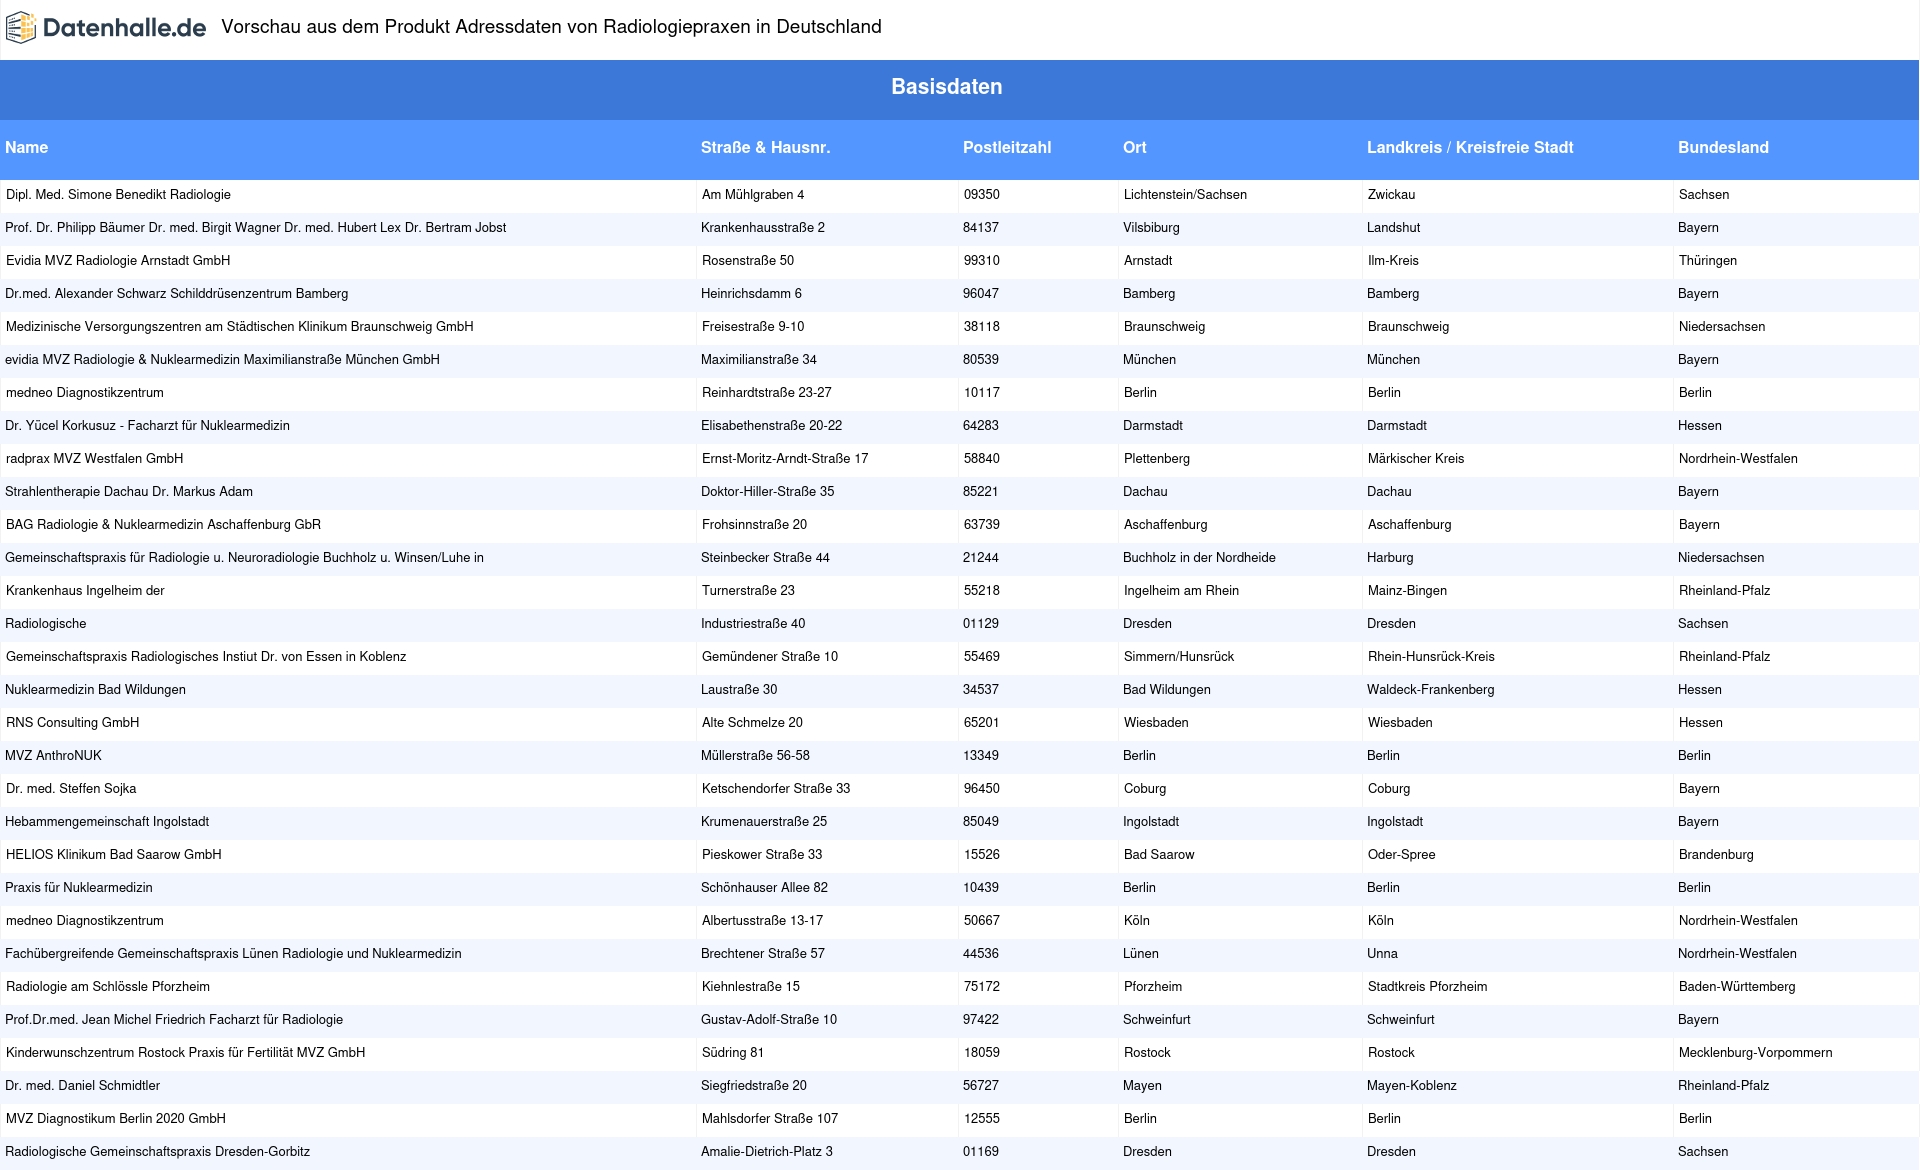Select Landkreis / Kreisfreie Stadt column header
The width and height of the screenshot is (1920, 1170).
tap(1470, 148)
